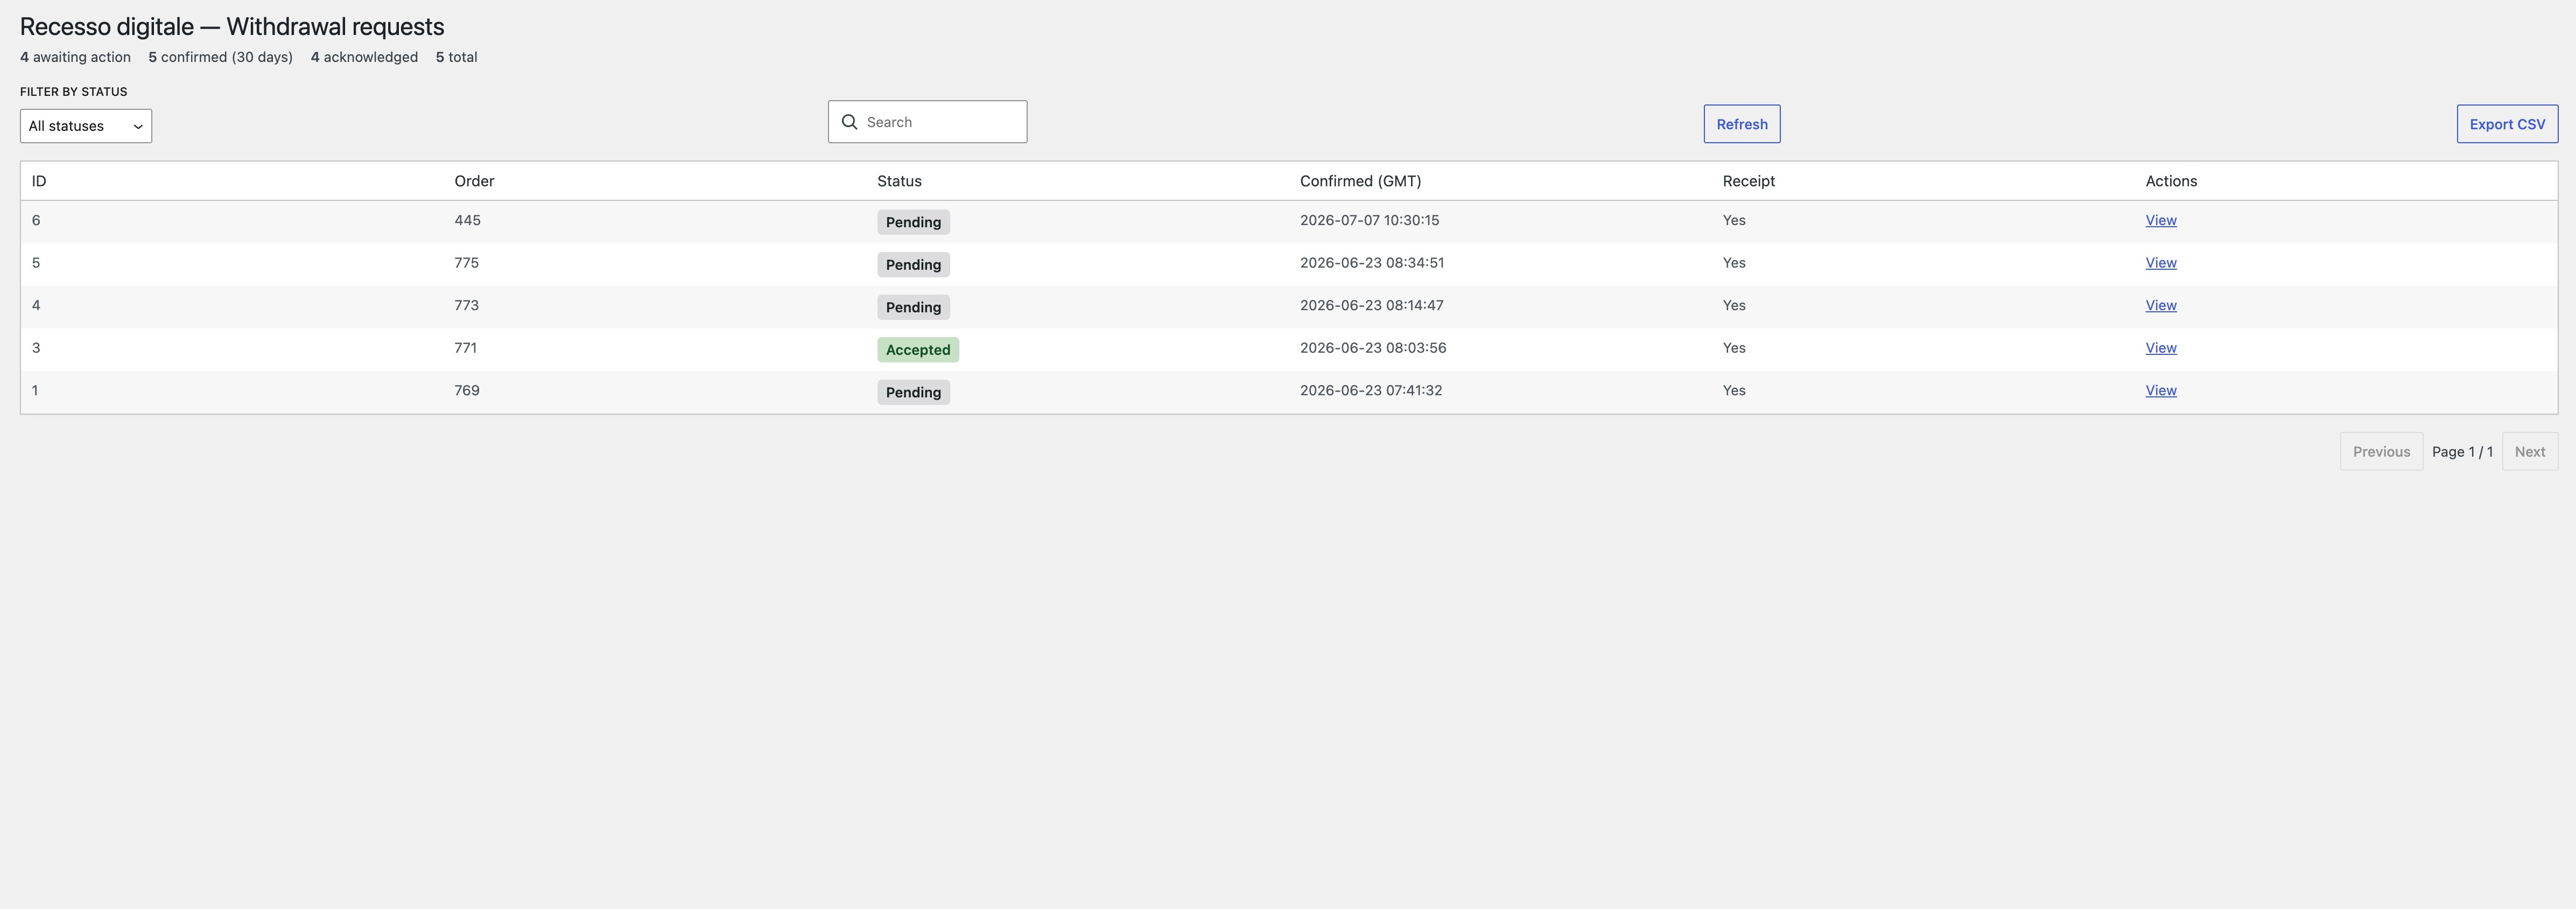Click the 'Page 1 / 1' indicator
The image size is (2576, 909).
pos(2462,452)
